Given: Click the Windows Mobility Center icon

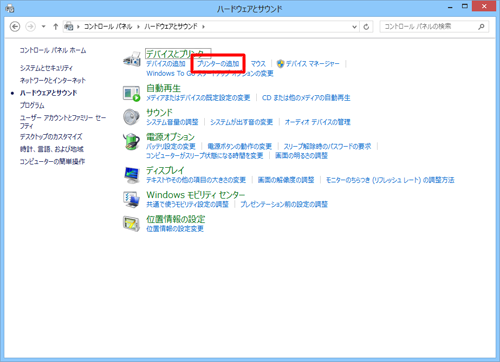Looking at the screenshot, I should pos(131,199).
